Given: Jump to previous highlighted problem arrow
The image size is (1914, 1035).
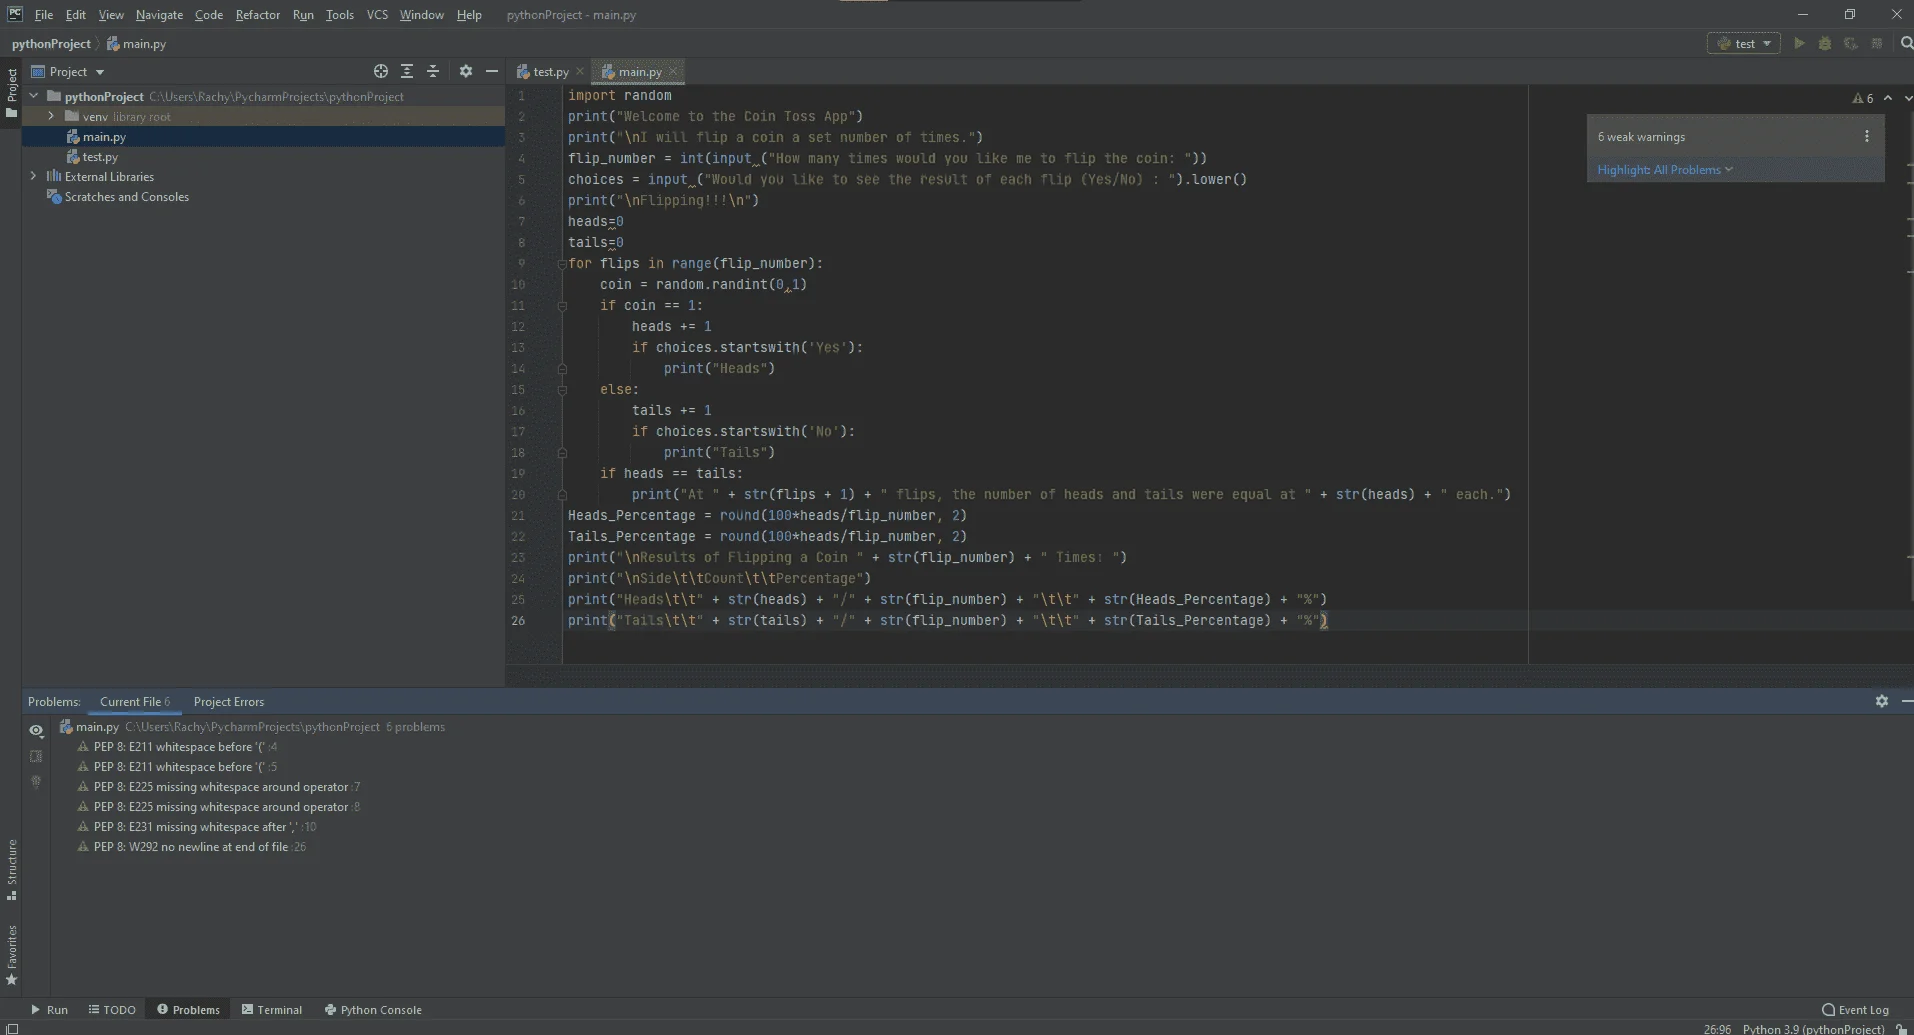Looking at the screenshot, I should (1888, 98).
